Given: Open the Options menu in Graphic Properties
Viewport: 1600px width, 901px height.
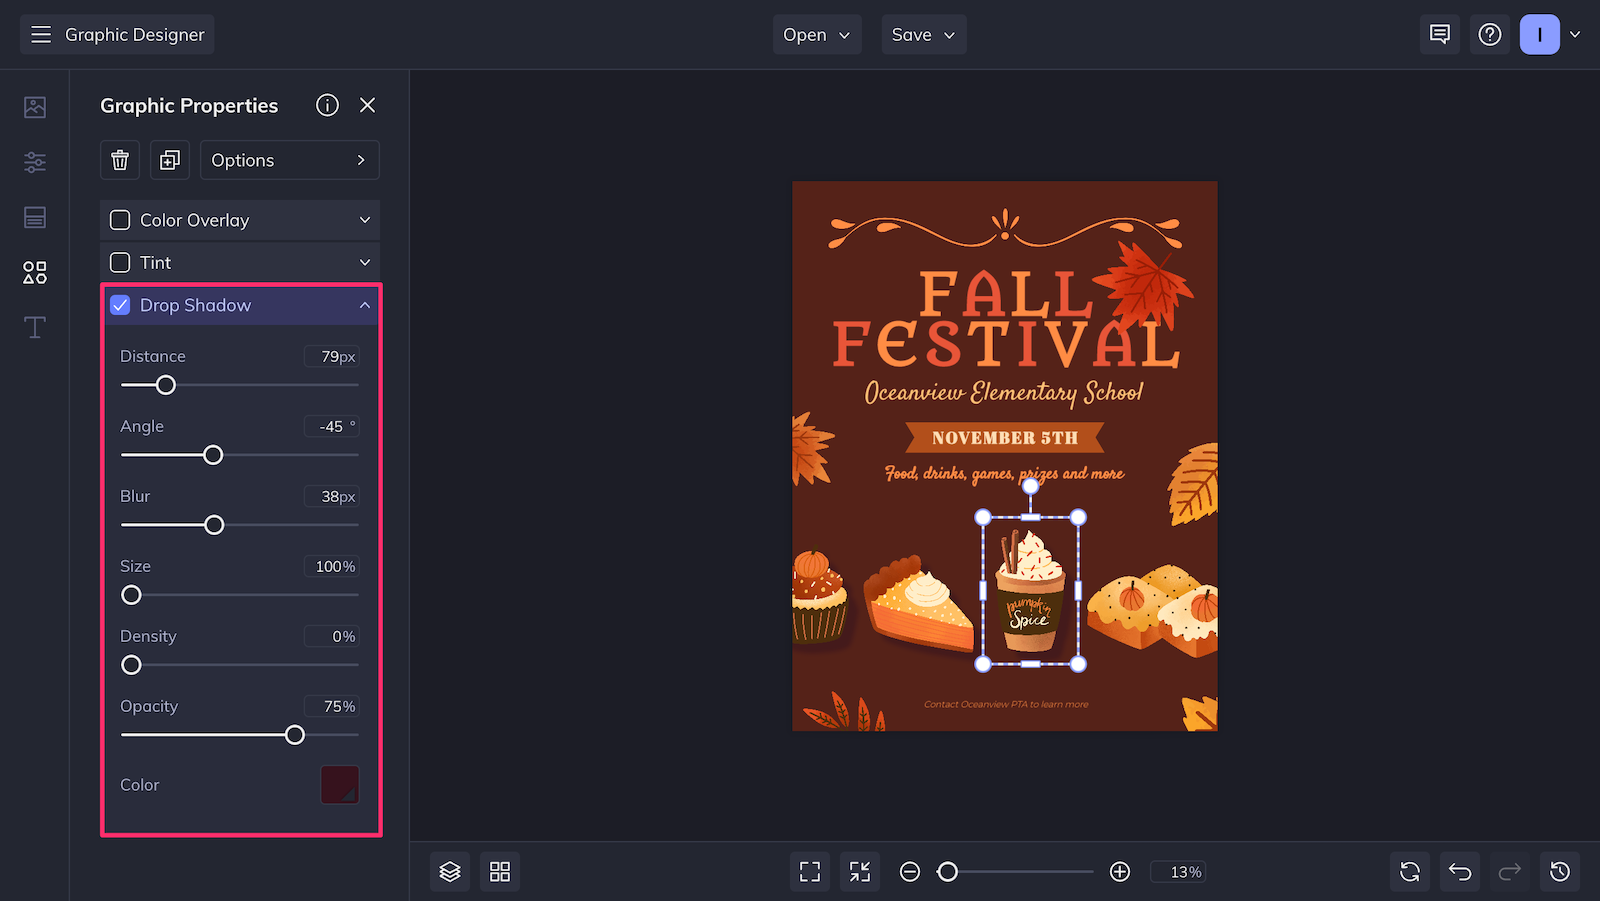Looking at the screenshot, I should tap(289, 160).
